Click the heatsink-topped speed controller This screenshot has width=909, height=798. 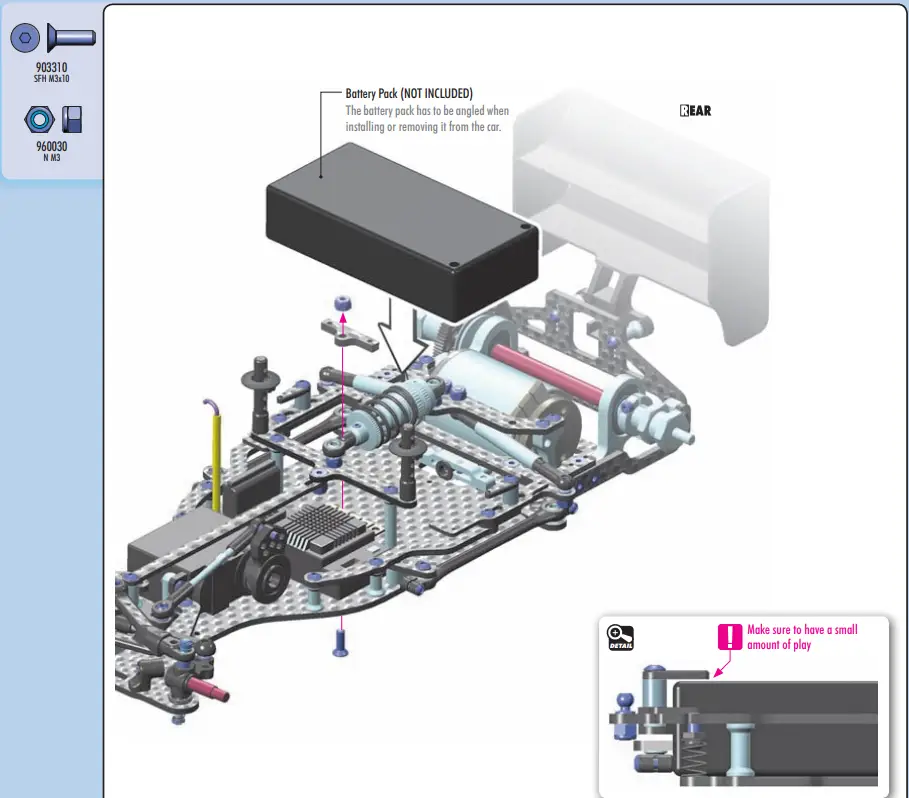pyautogui.click(x=320, y=526)
